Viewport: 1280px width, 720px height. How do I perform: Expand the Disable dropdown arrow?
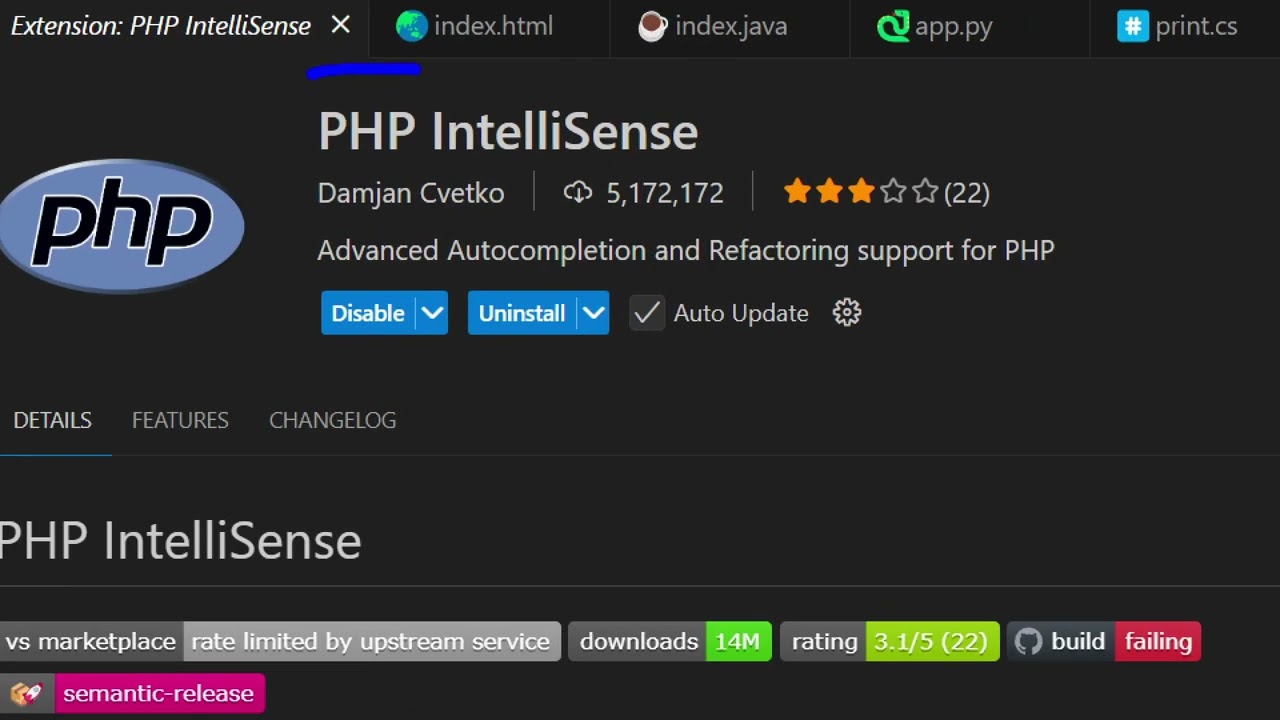432,313
